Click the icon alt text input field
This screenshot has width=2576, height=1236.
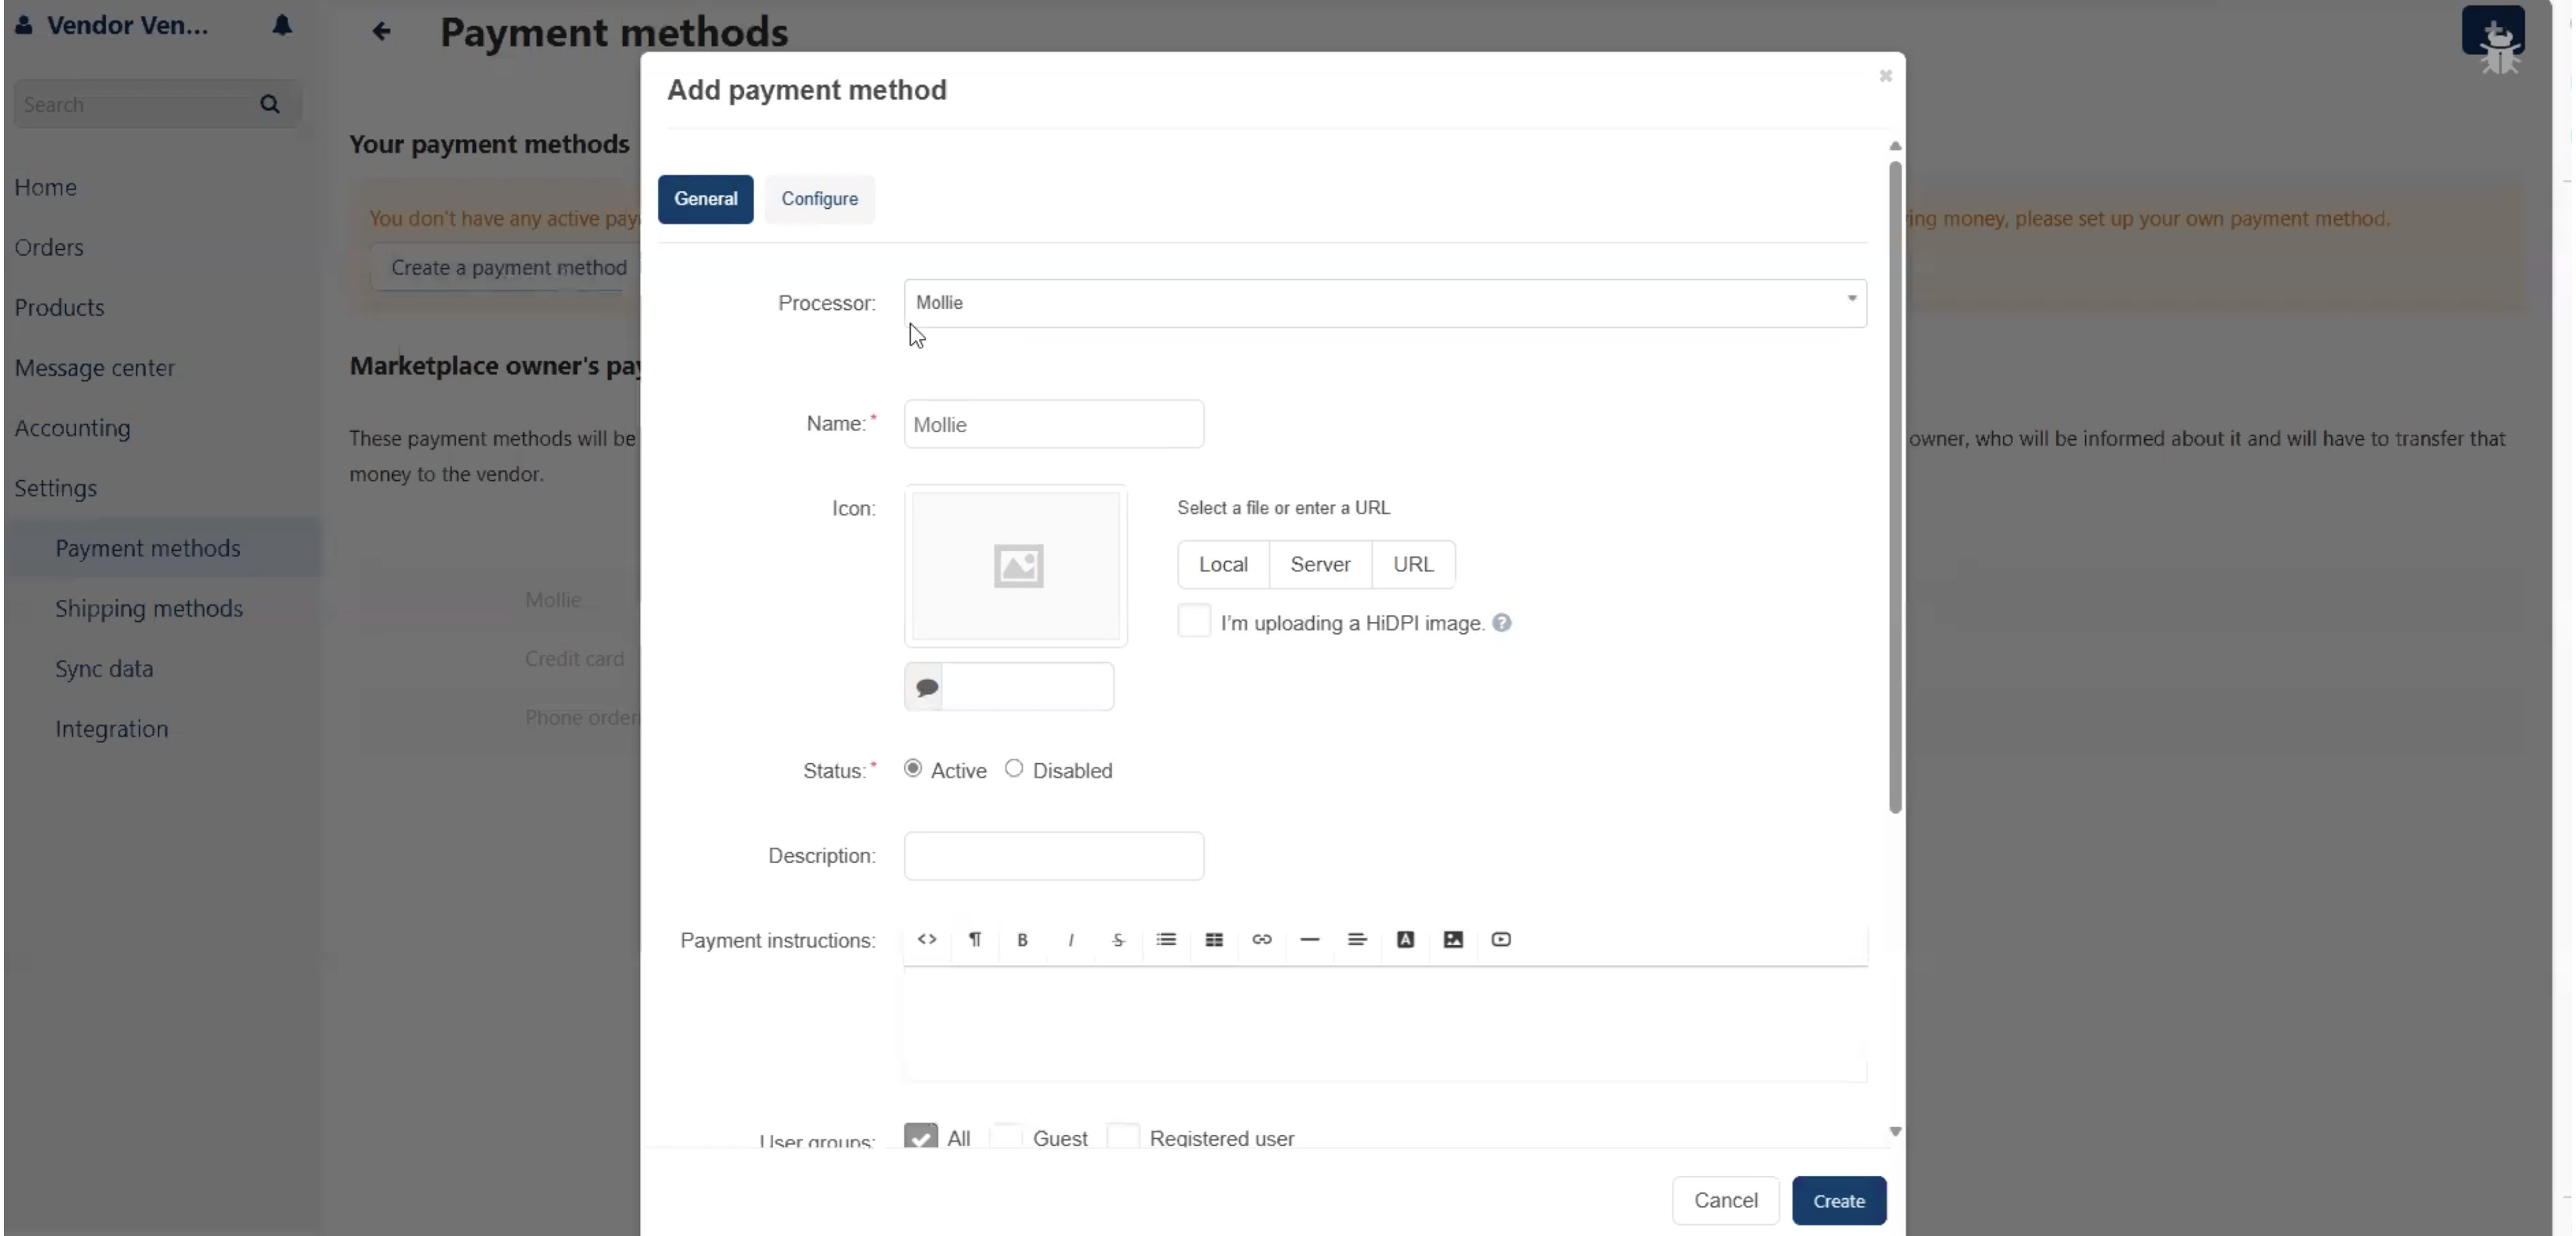tap(1027, 687)
